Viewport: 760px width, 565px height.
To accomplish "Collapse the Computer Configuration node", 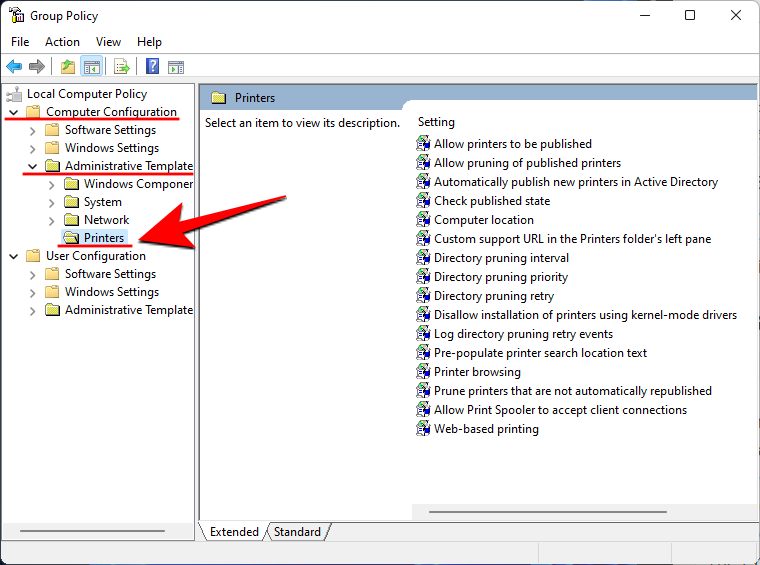I will coord(14,112).
